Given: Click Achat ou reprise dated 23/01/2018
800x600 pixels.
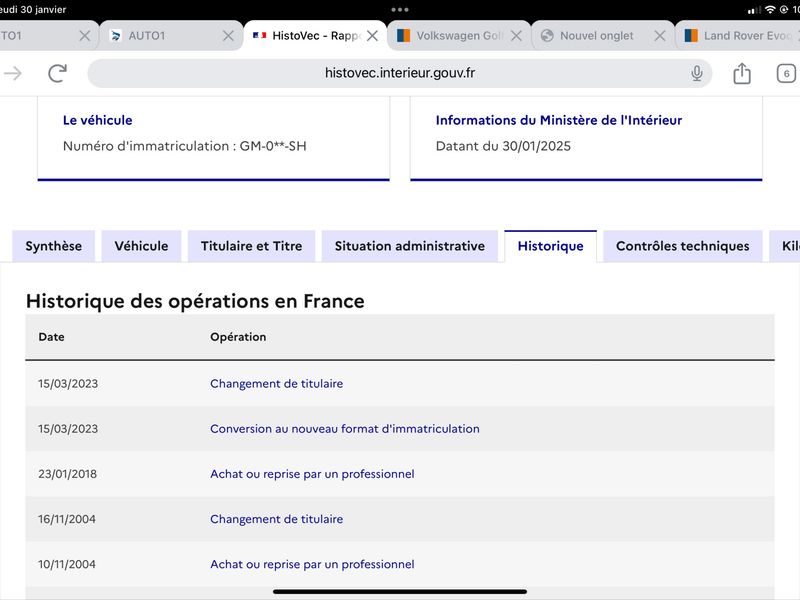Looking at the screenshot, I should tap(312, 474).
